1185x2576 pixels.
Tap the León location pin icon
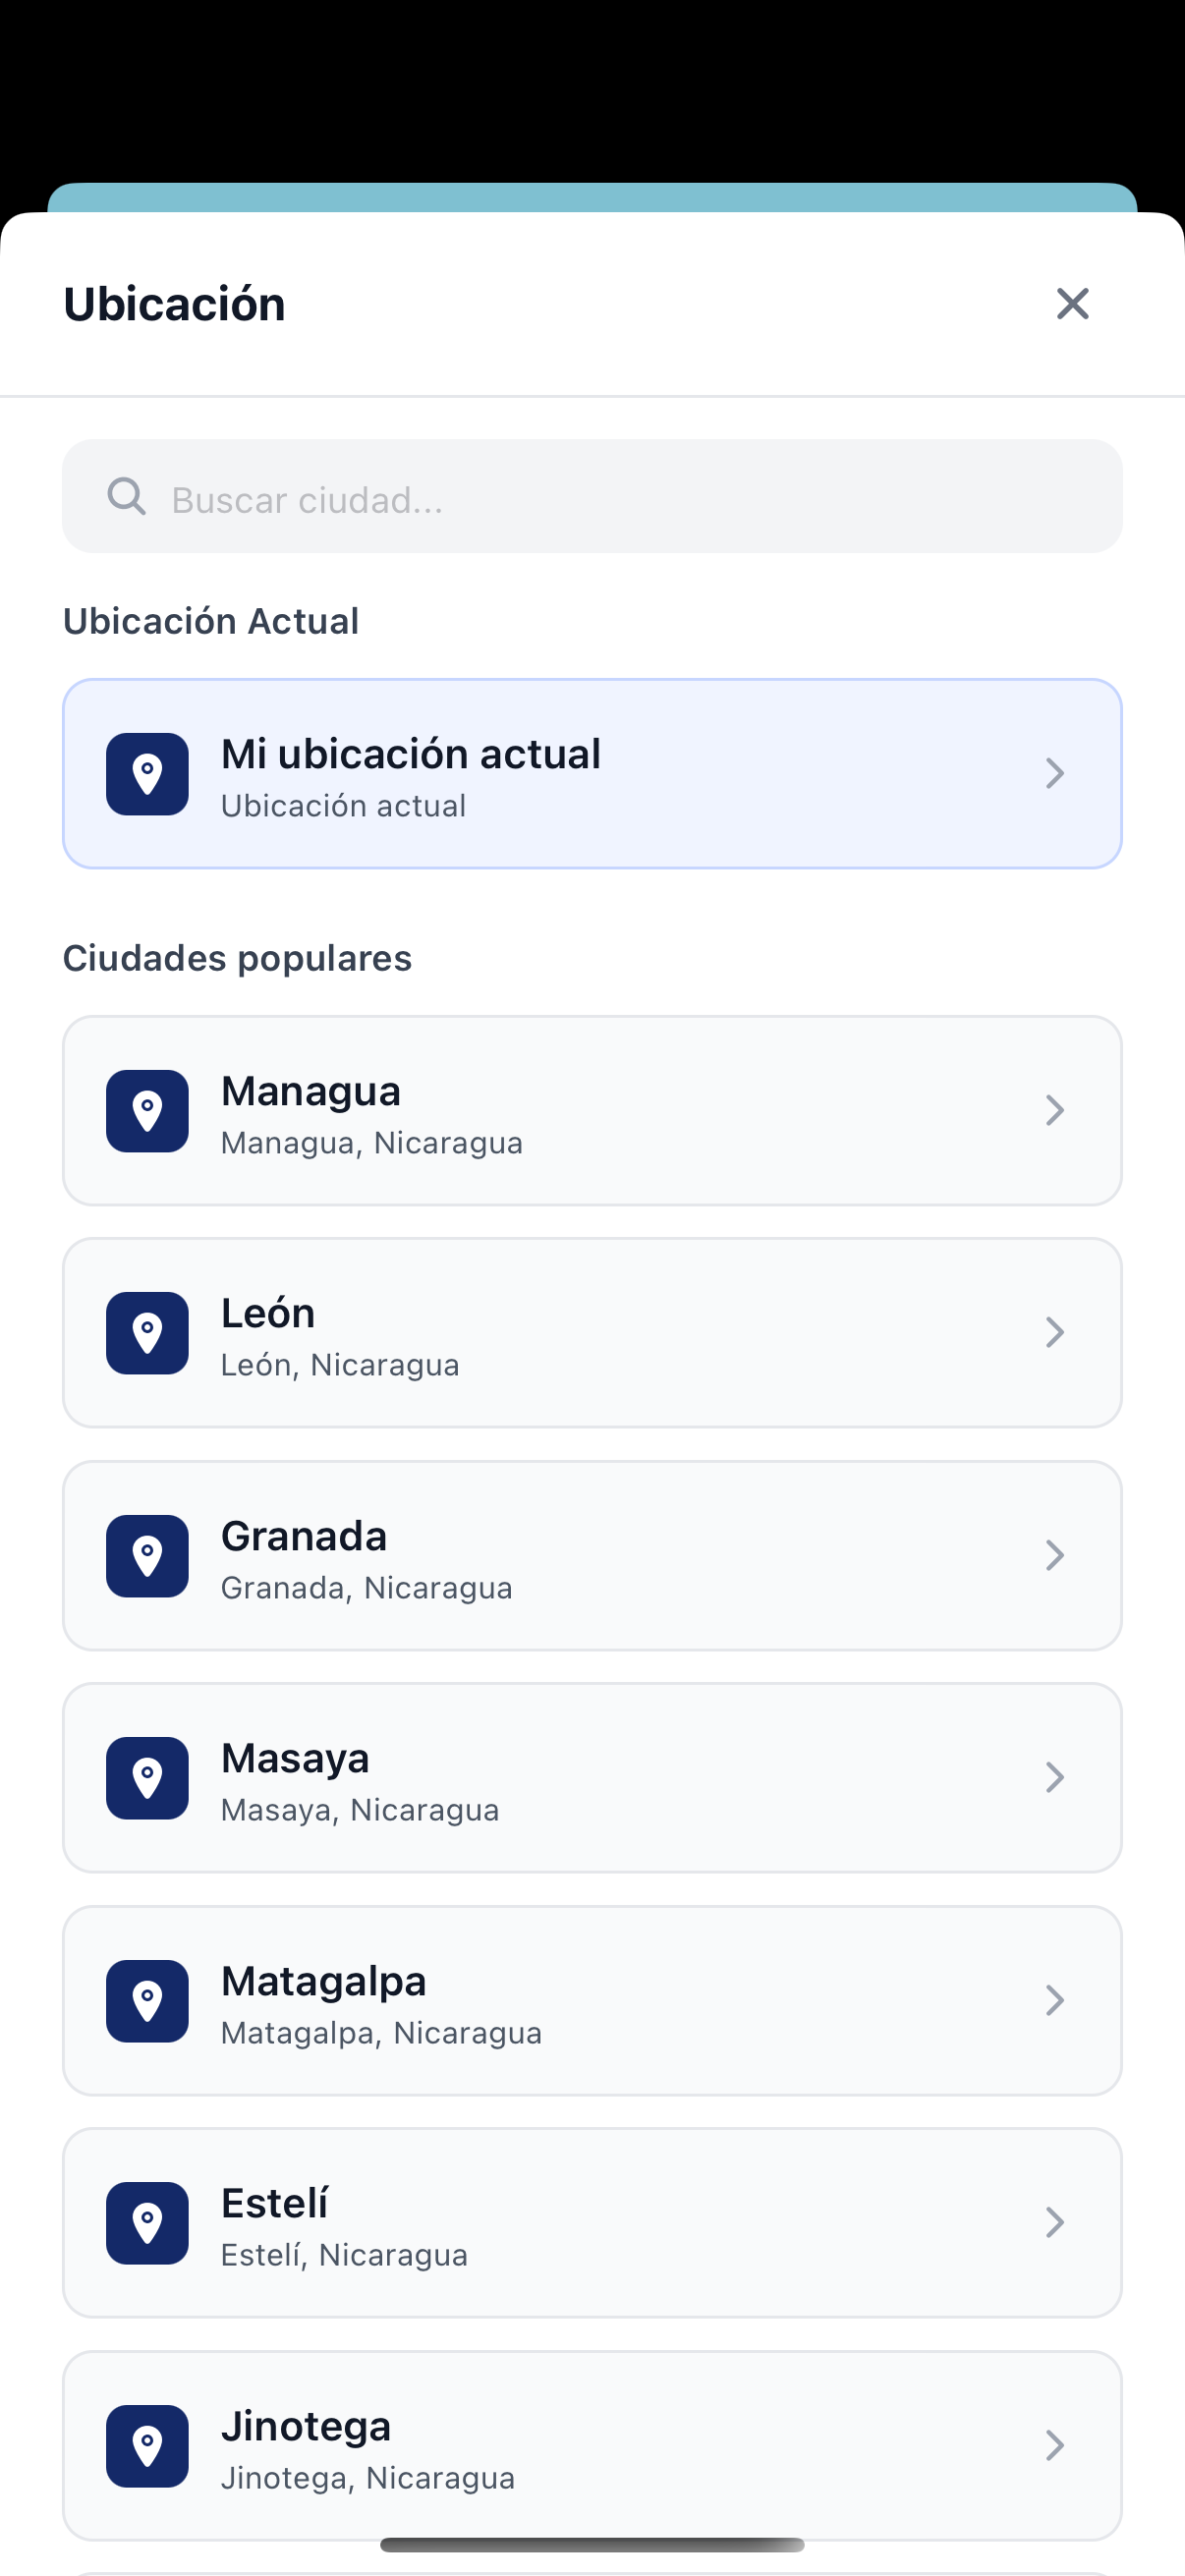(x=147, y=1332)
